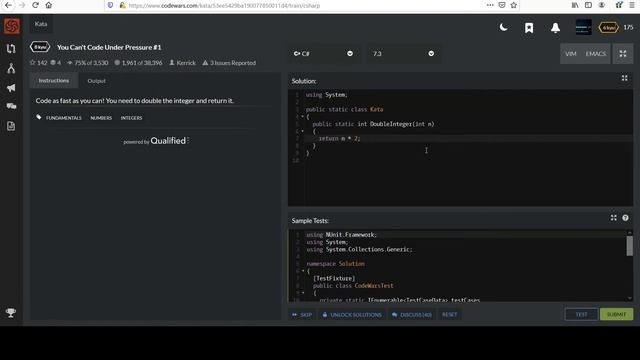Switch to the Output tab
Viewport: 640px width, 360px height.
[96, 81]
